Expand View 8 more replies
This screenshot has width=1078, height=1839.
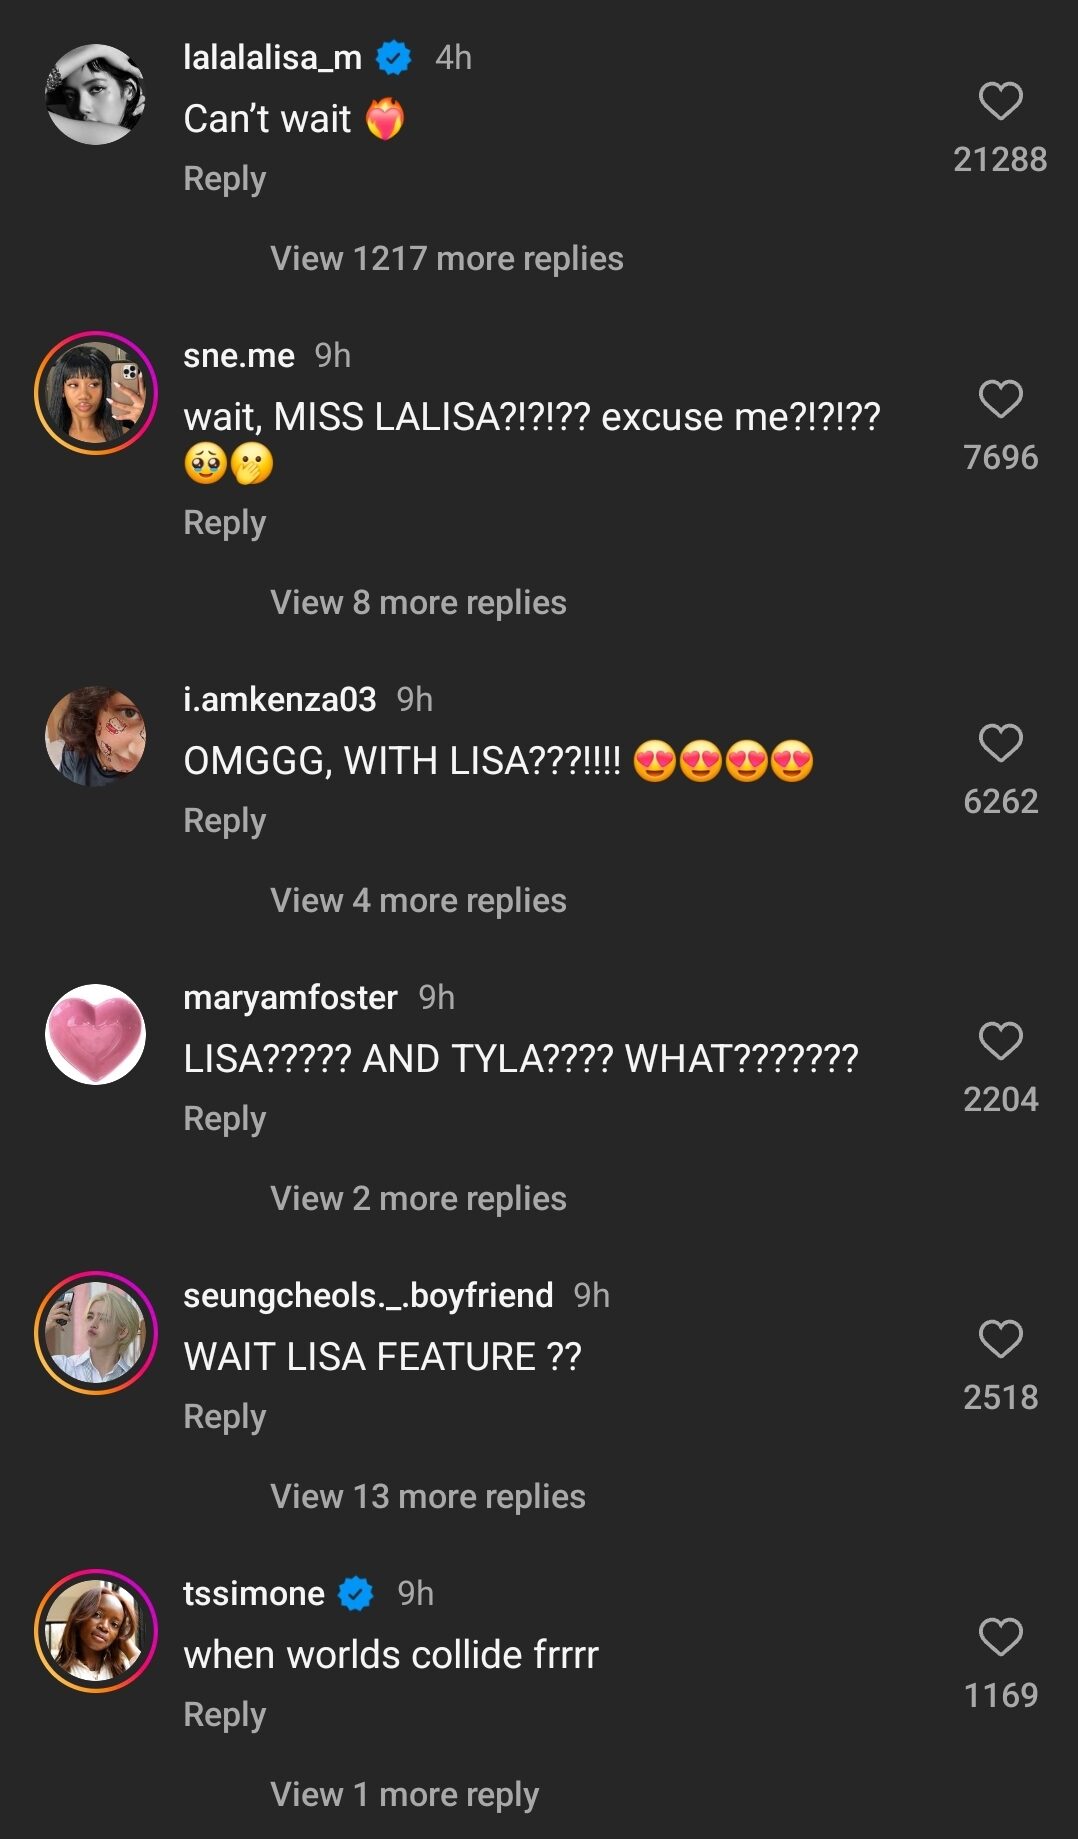(x=418, y=603)
